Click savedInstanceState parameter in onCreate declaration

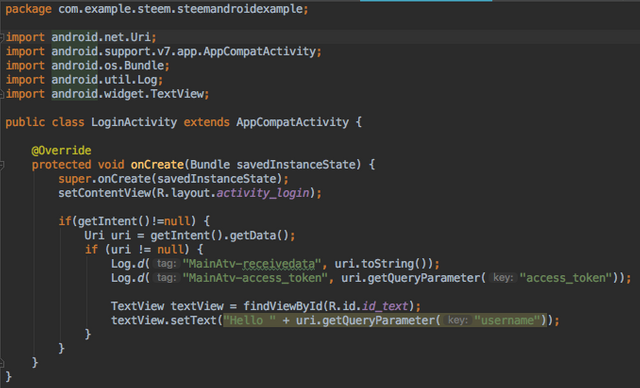tap(296, 165)
